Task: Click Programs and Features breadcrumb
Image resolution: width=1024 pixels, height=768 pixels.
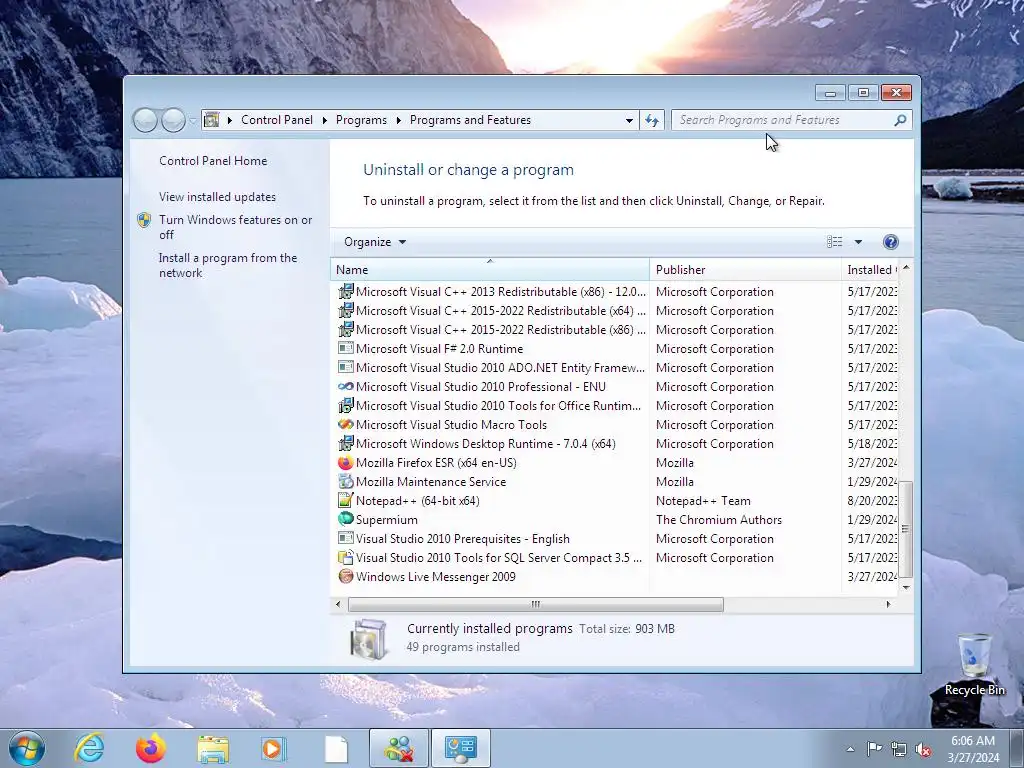Action: (x=470, y=120)
